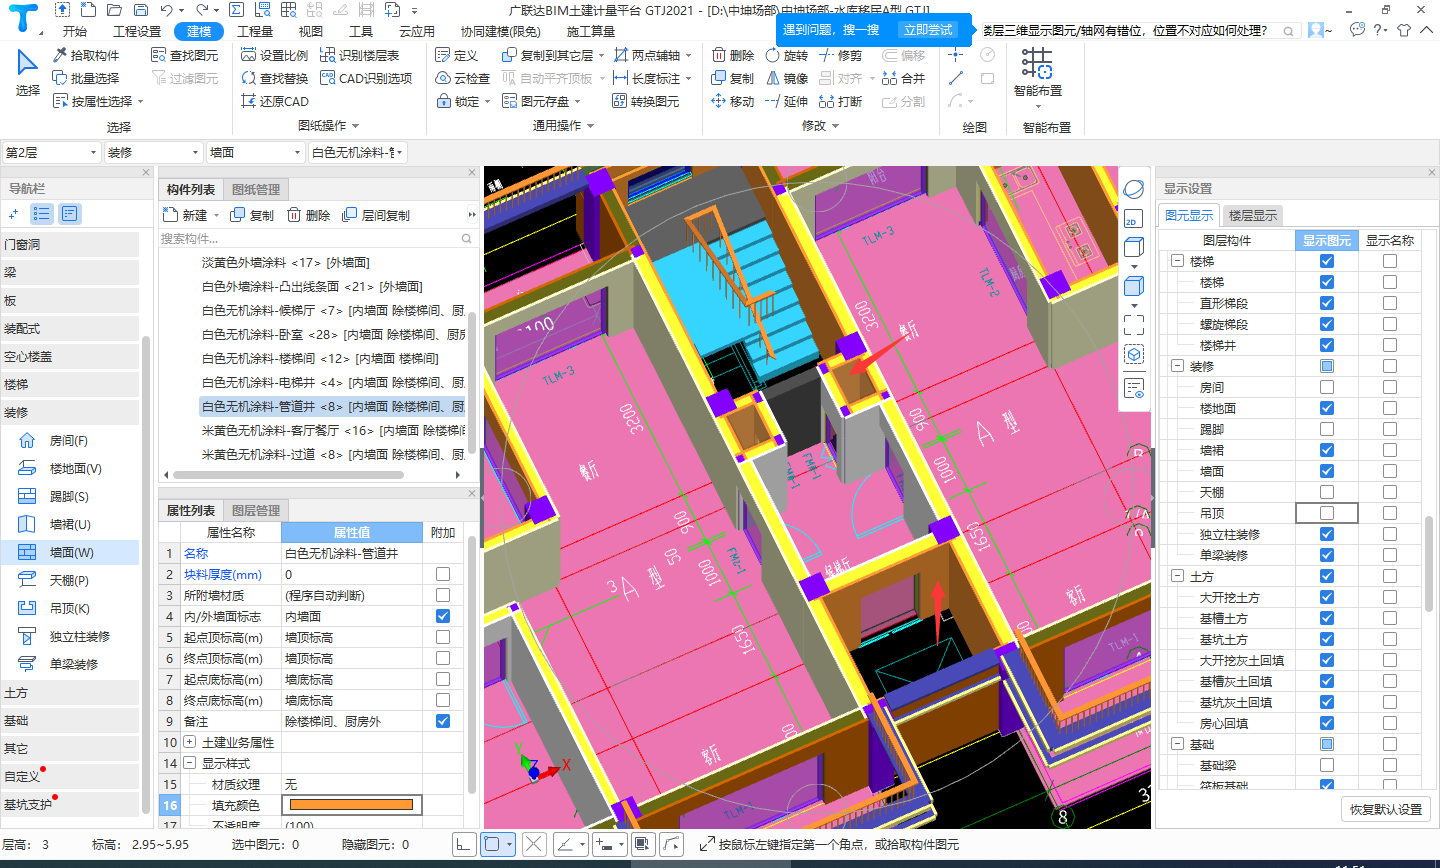Click the 2D view toggle icon on the canvas toolbar
1440x868 pixels.
1133,219
